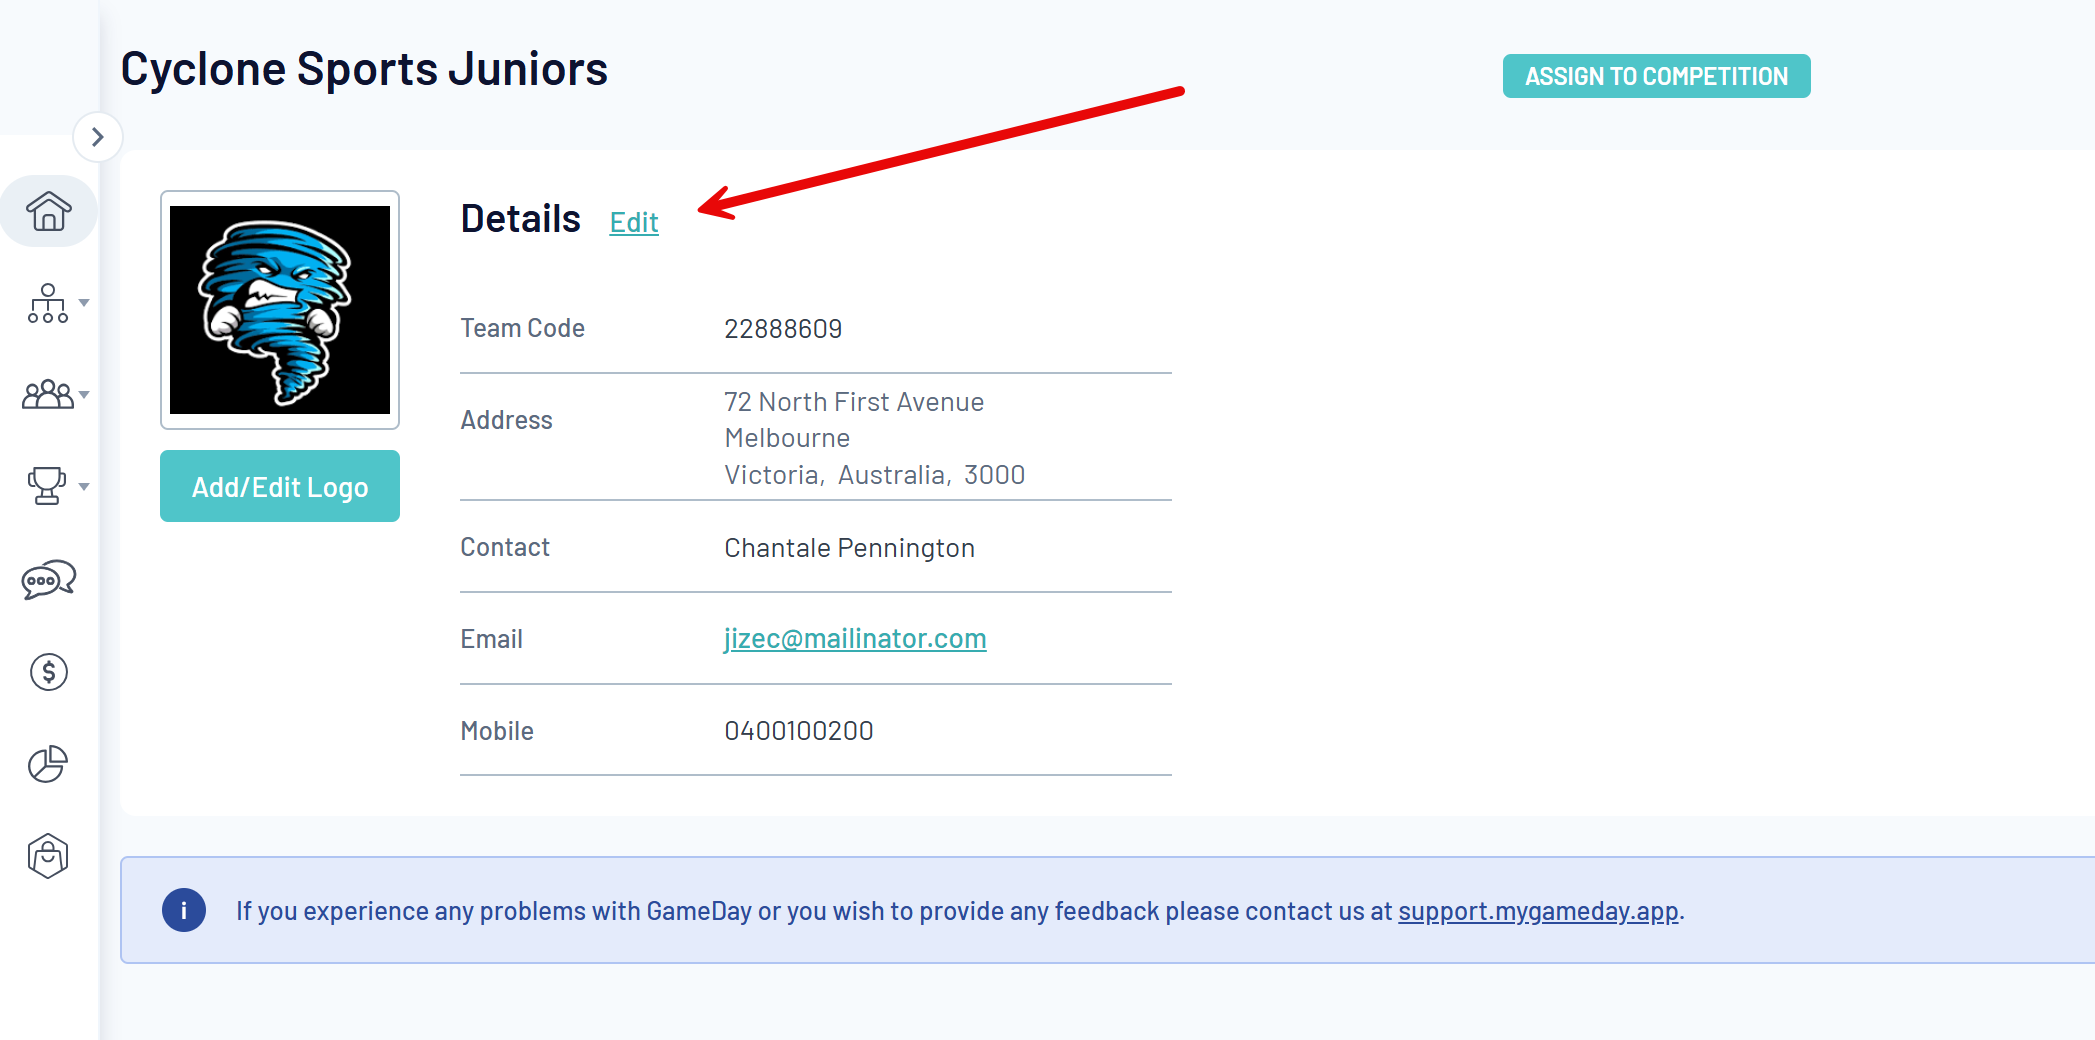Click the blue info circle icon
This screenshot has width=2095, height=1040.
tap(184, 910)
